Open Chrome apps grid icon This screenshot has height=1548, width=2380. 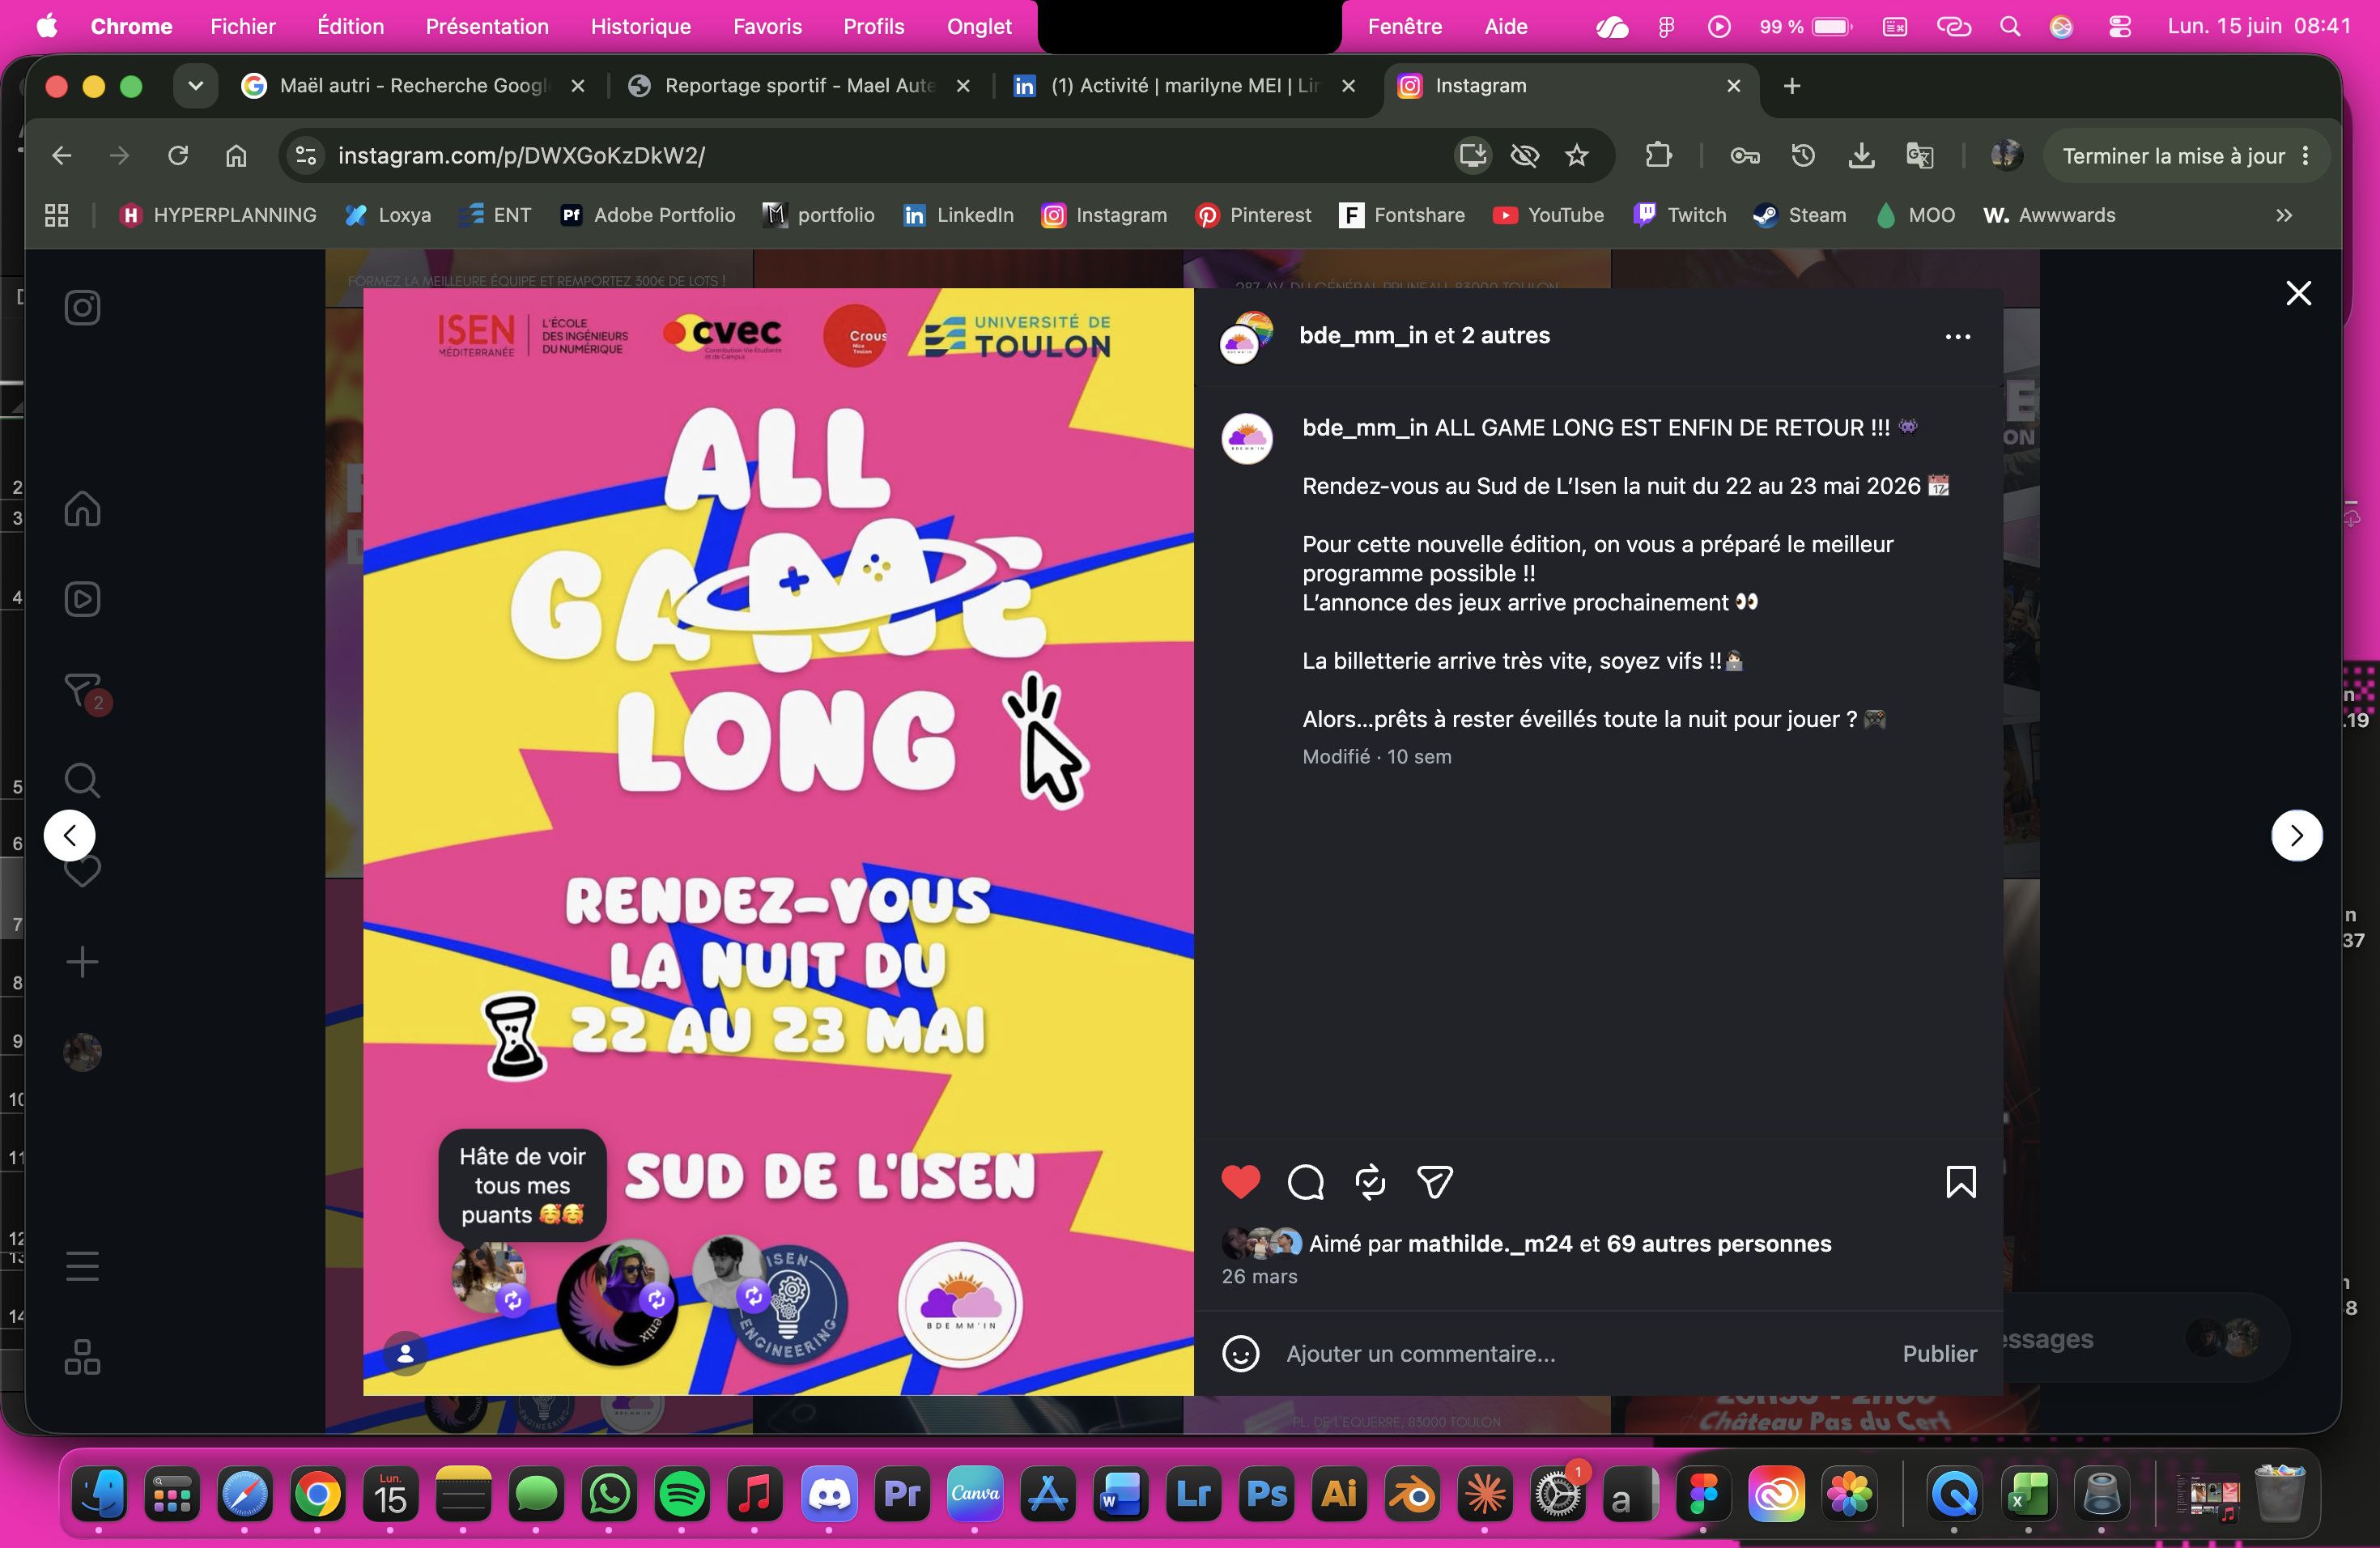coord(56,215)
